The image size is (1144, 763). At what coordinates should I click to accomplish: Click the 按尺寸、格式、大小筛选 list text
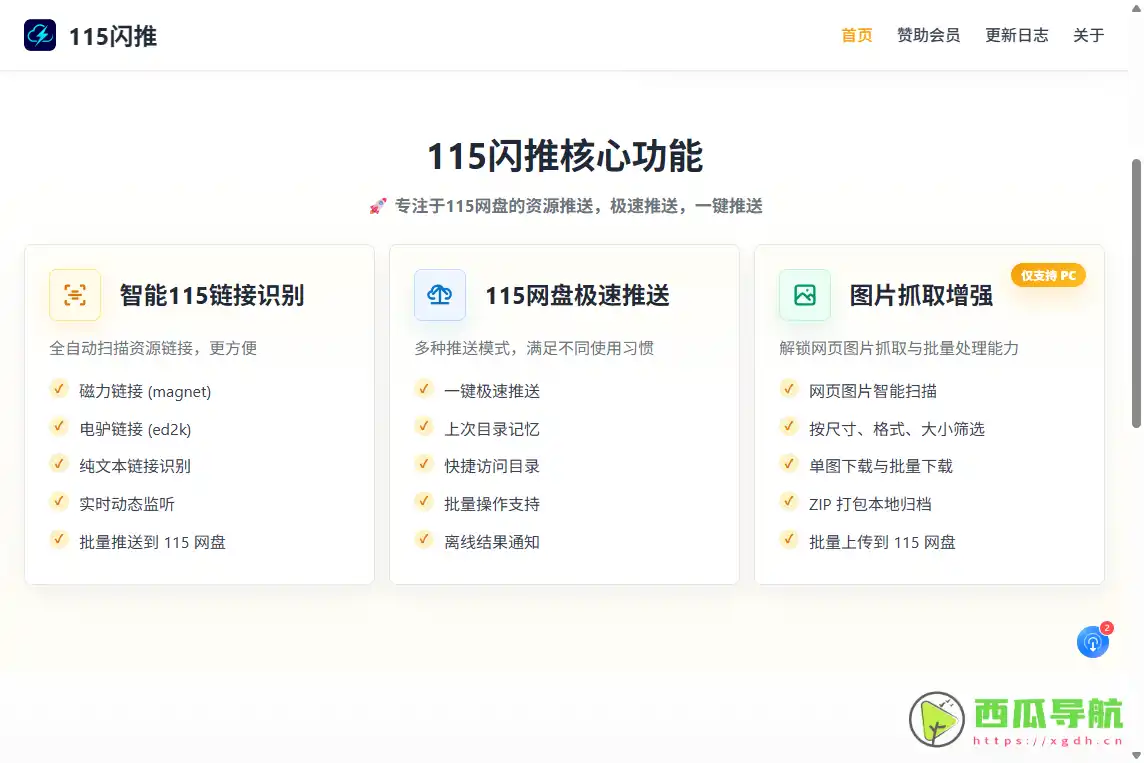point(897,429)
